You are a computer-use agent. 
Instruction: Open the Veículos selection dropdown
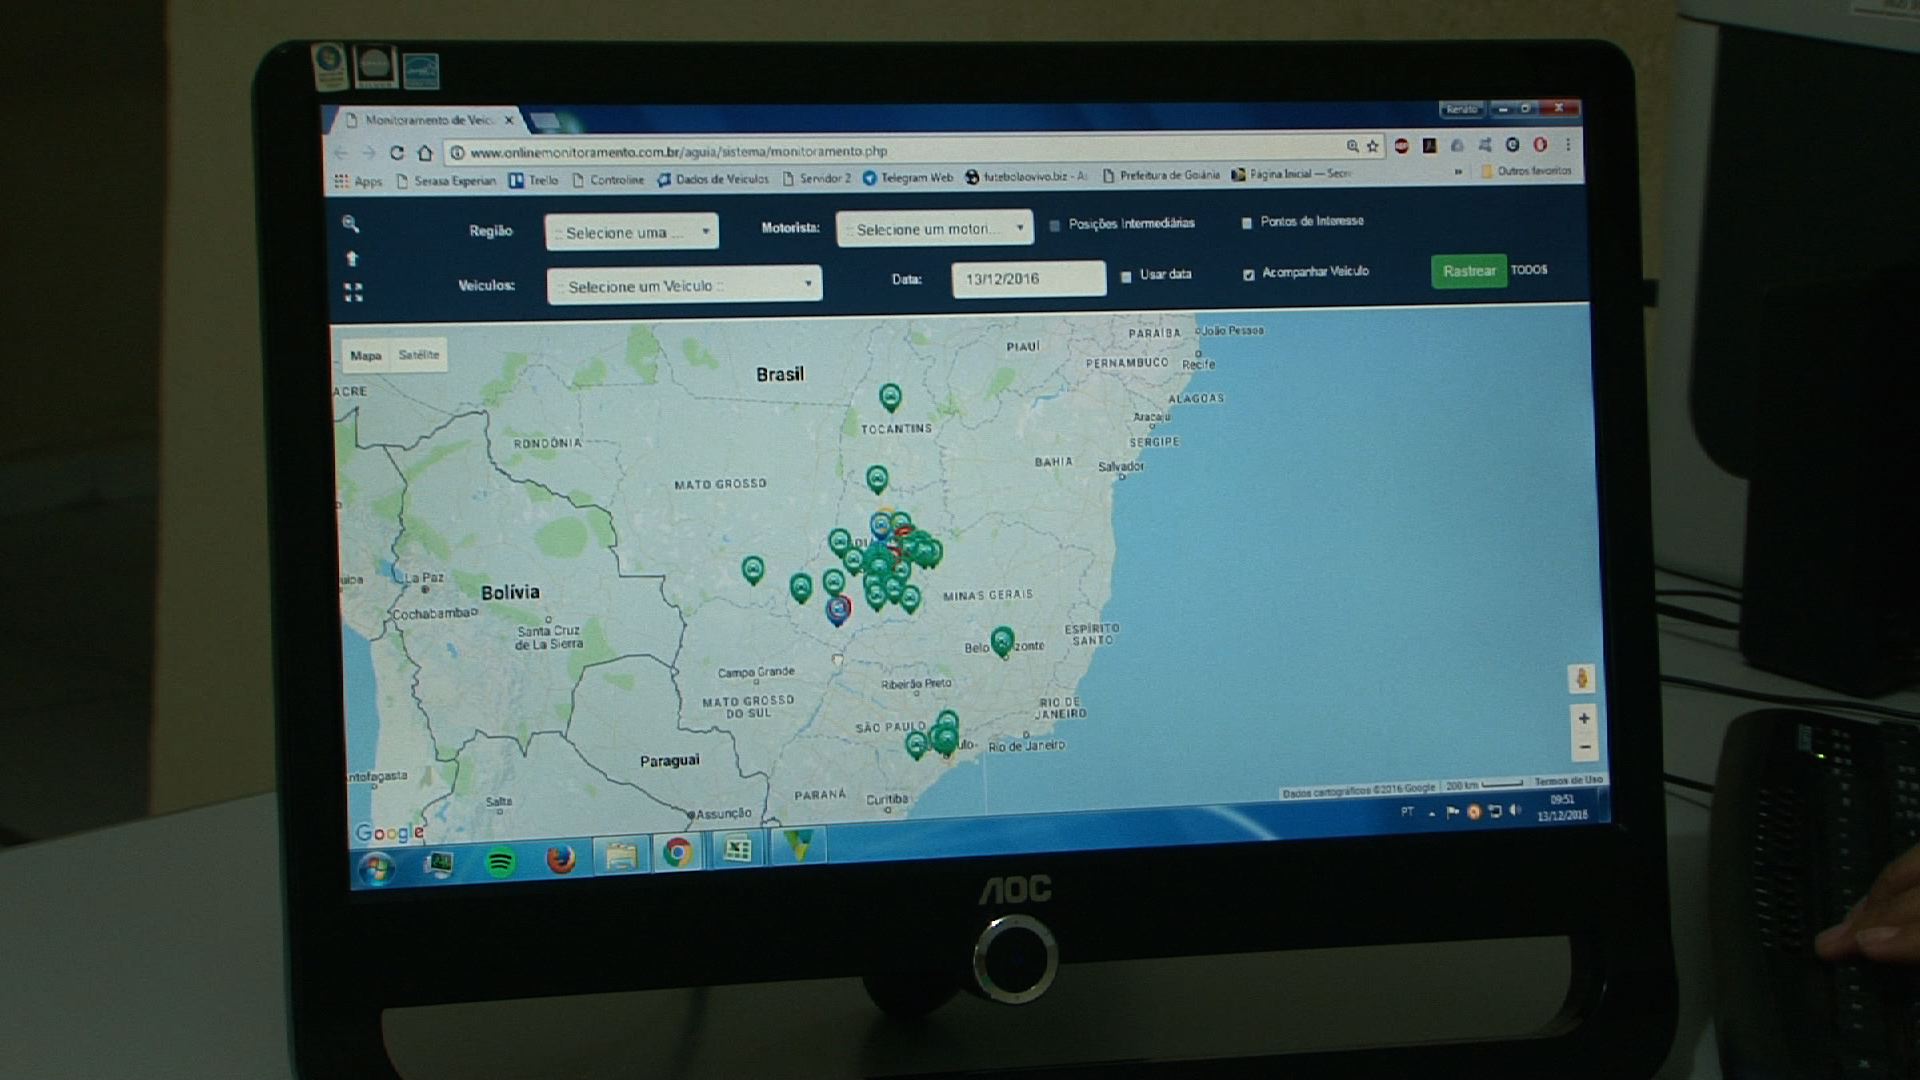pos(685,286)
